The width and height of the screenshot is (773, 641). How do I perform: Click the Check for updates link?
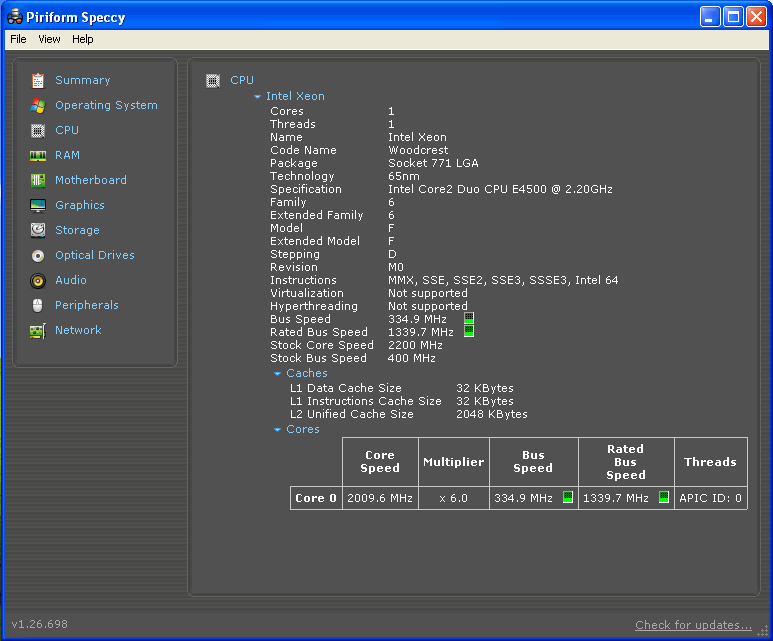pos(693,625)
